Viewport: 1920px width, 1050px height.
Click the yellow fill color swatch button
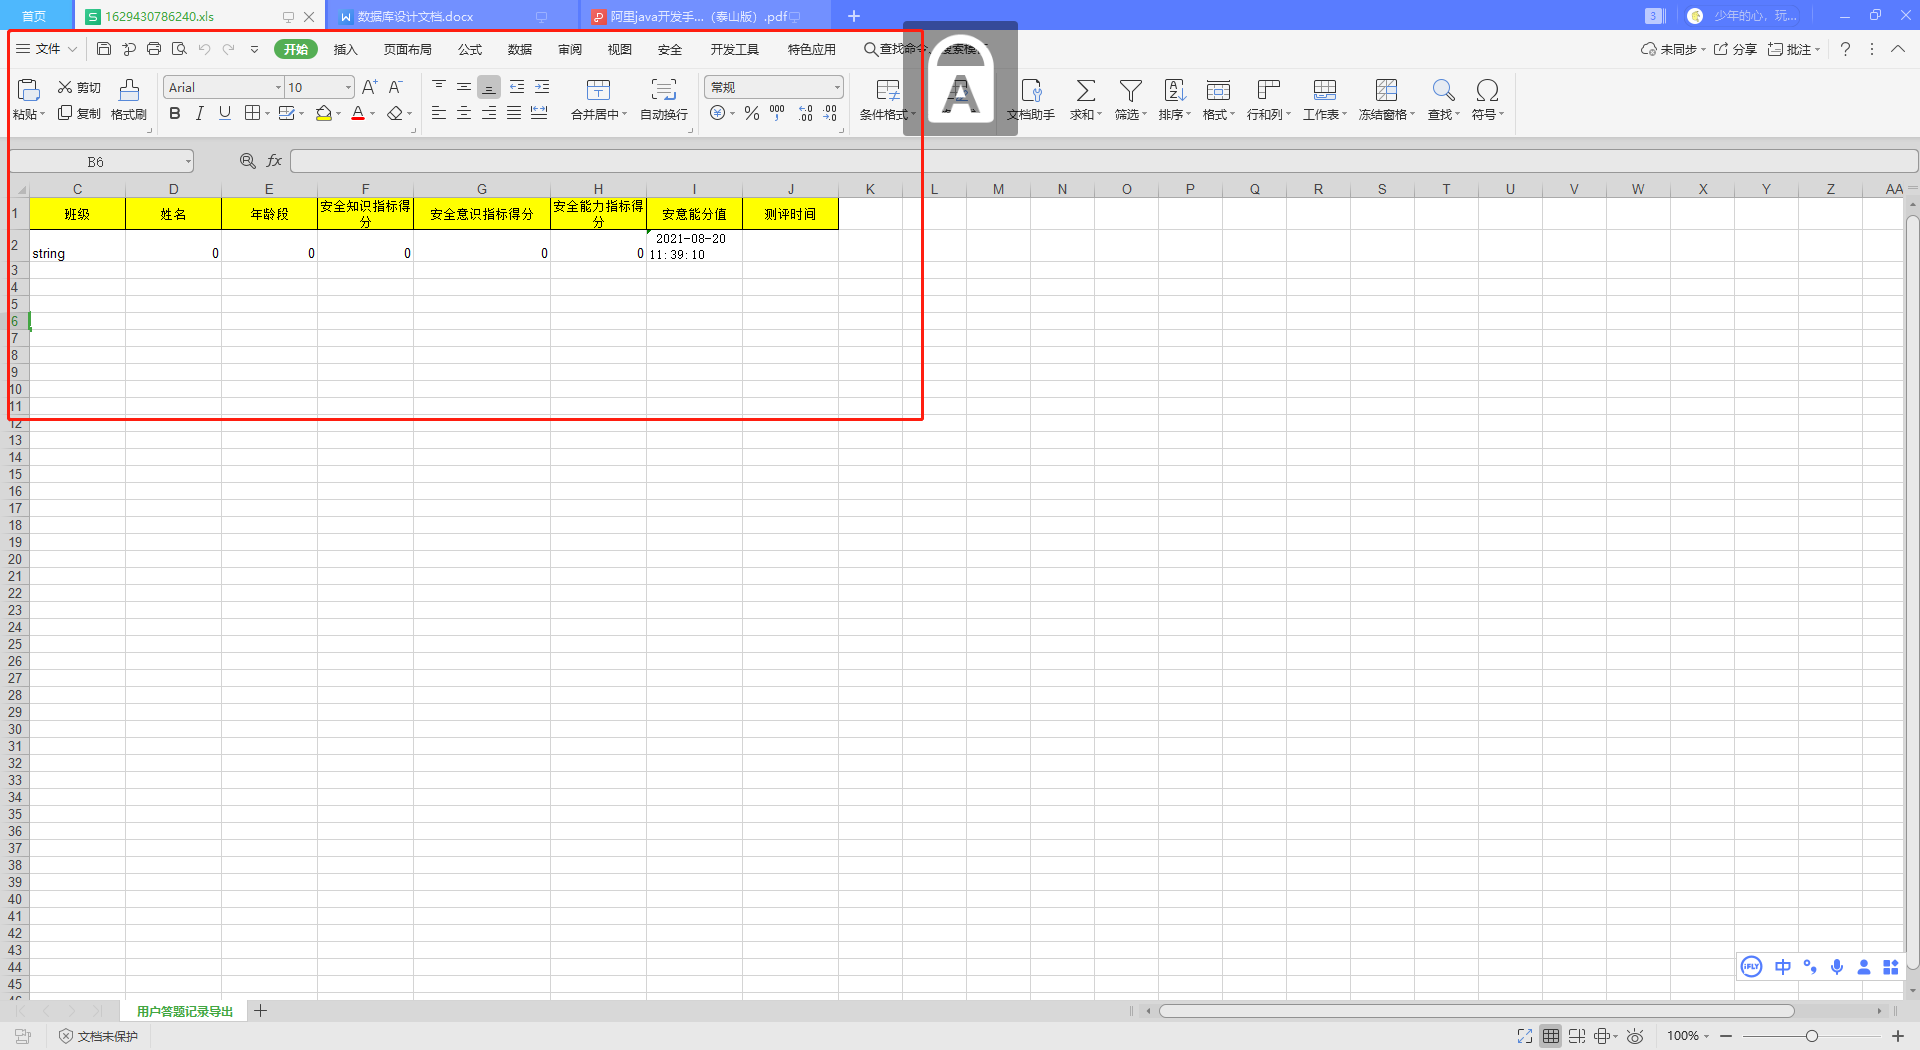(x=323, y=114)
